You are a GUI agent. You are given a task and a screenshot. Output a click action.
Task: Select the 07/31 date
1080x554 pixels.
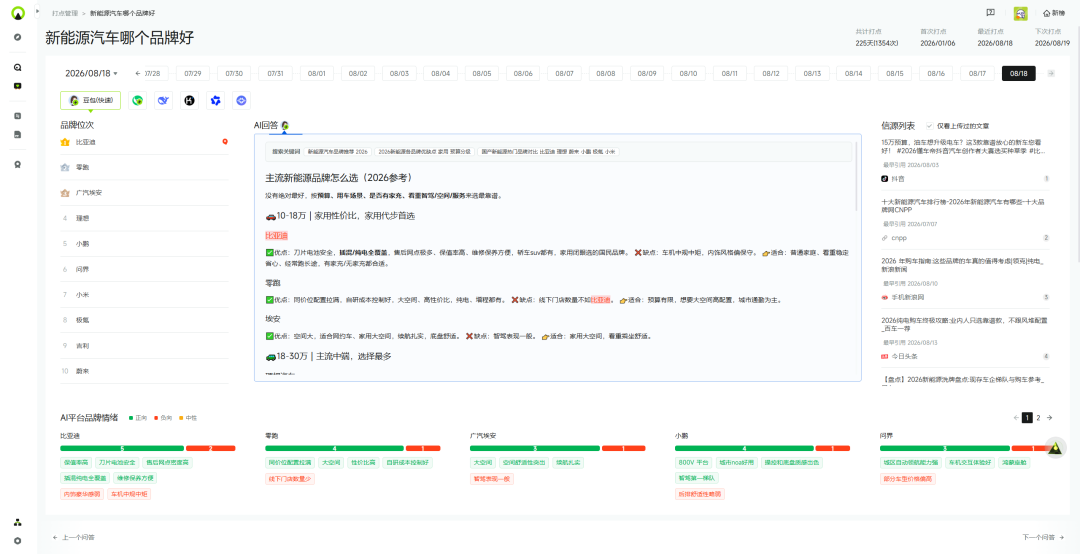pos(276,73)
